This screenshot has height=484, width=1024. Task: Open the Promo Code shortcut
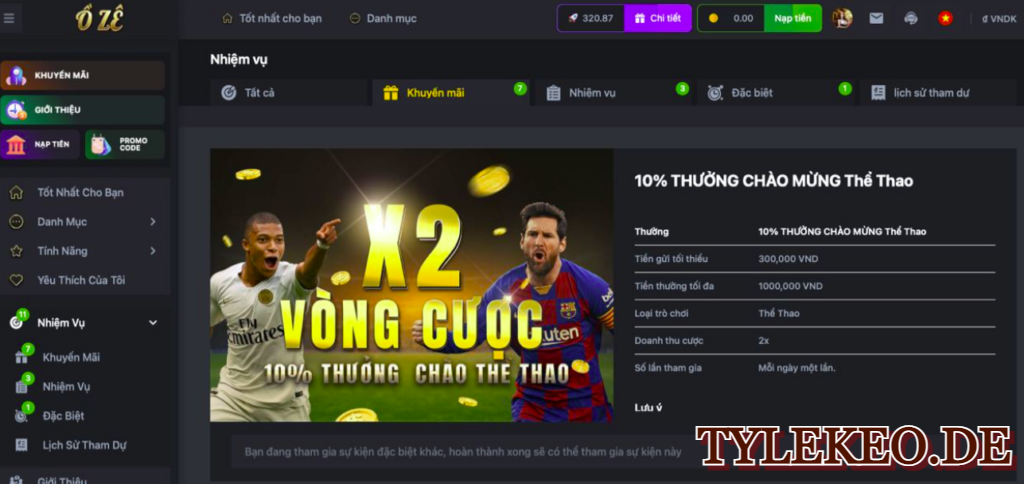click(125, 144)
